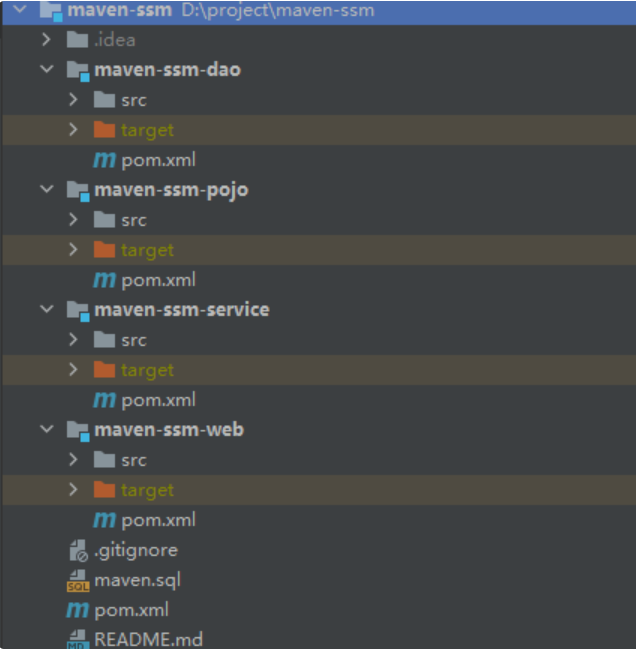Expand the target folder under maven-ssm-web

73,490
